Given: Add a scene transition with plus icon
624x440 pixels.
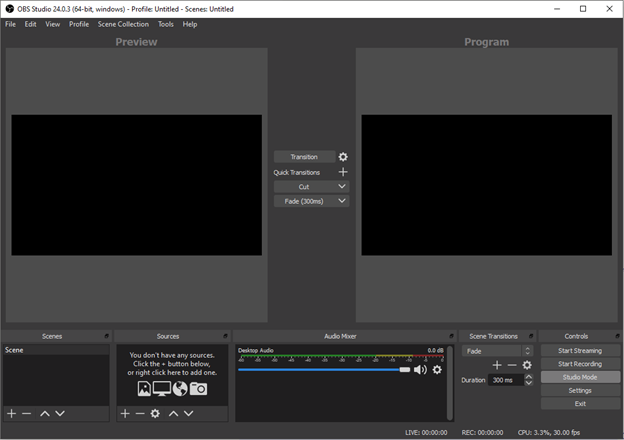Looking at the screenshot, I should [497, 365].
